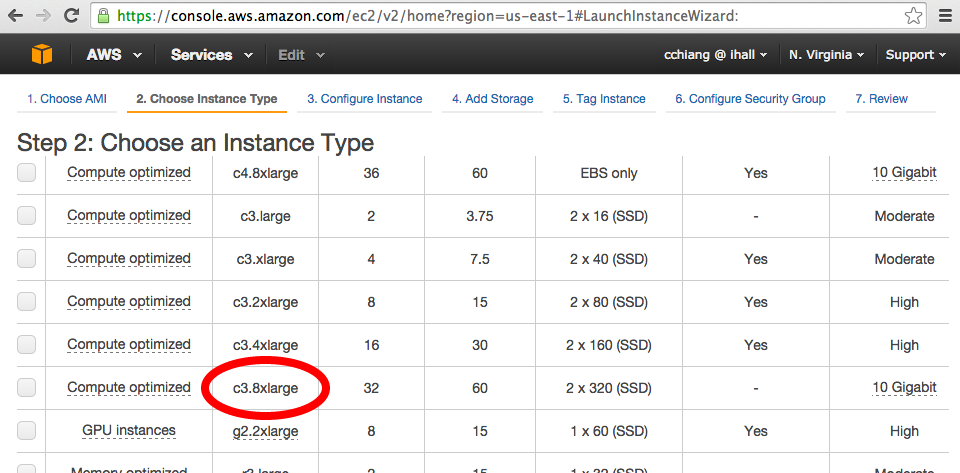Click the 3.75 memory value

pos(479,217)
